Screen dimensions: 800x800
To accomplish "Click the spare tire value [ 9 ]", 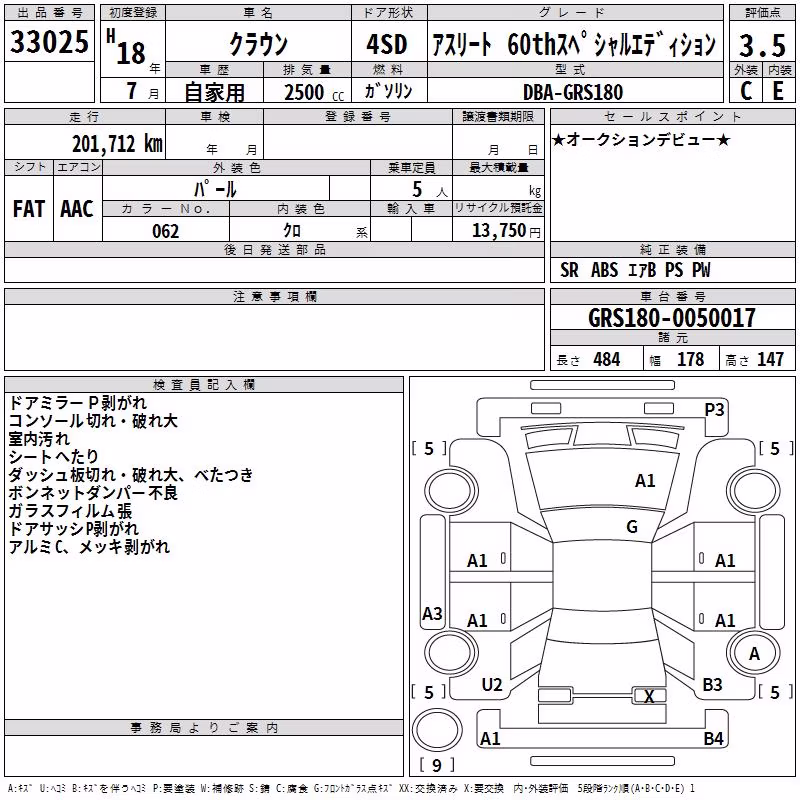I will pyautogui.click(x=437, y=765).
